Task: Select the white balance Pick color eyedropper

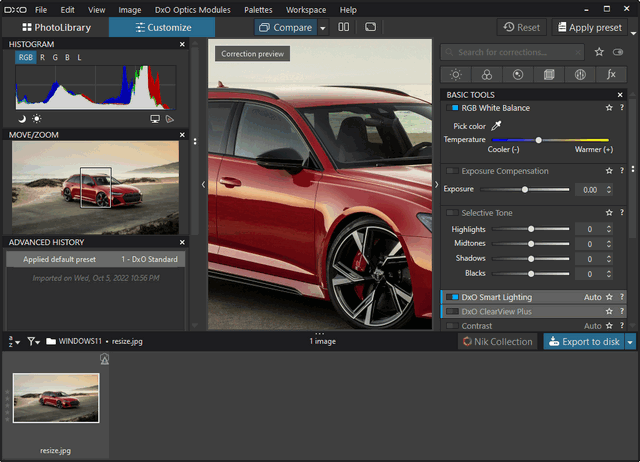Action: 496,126
